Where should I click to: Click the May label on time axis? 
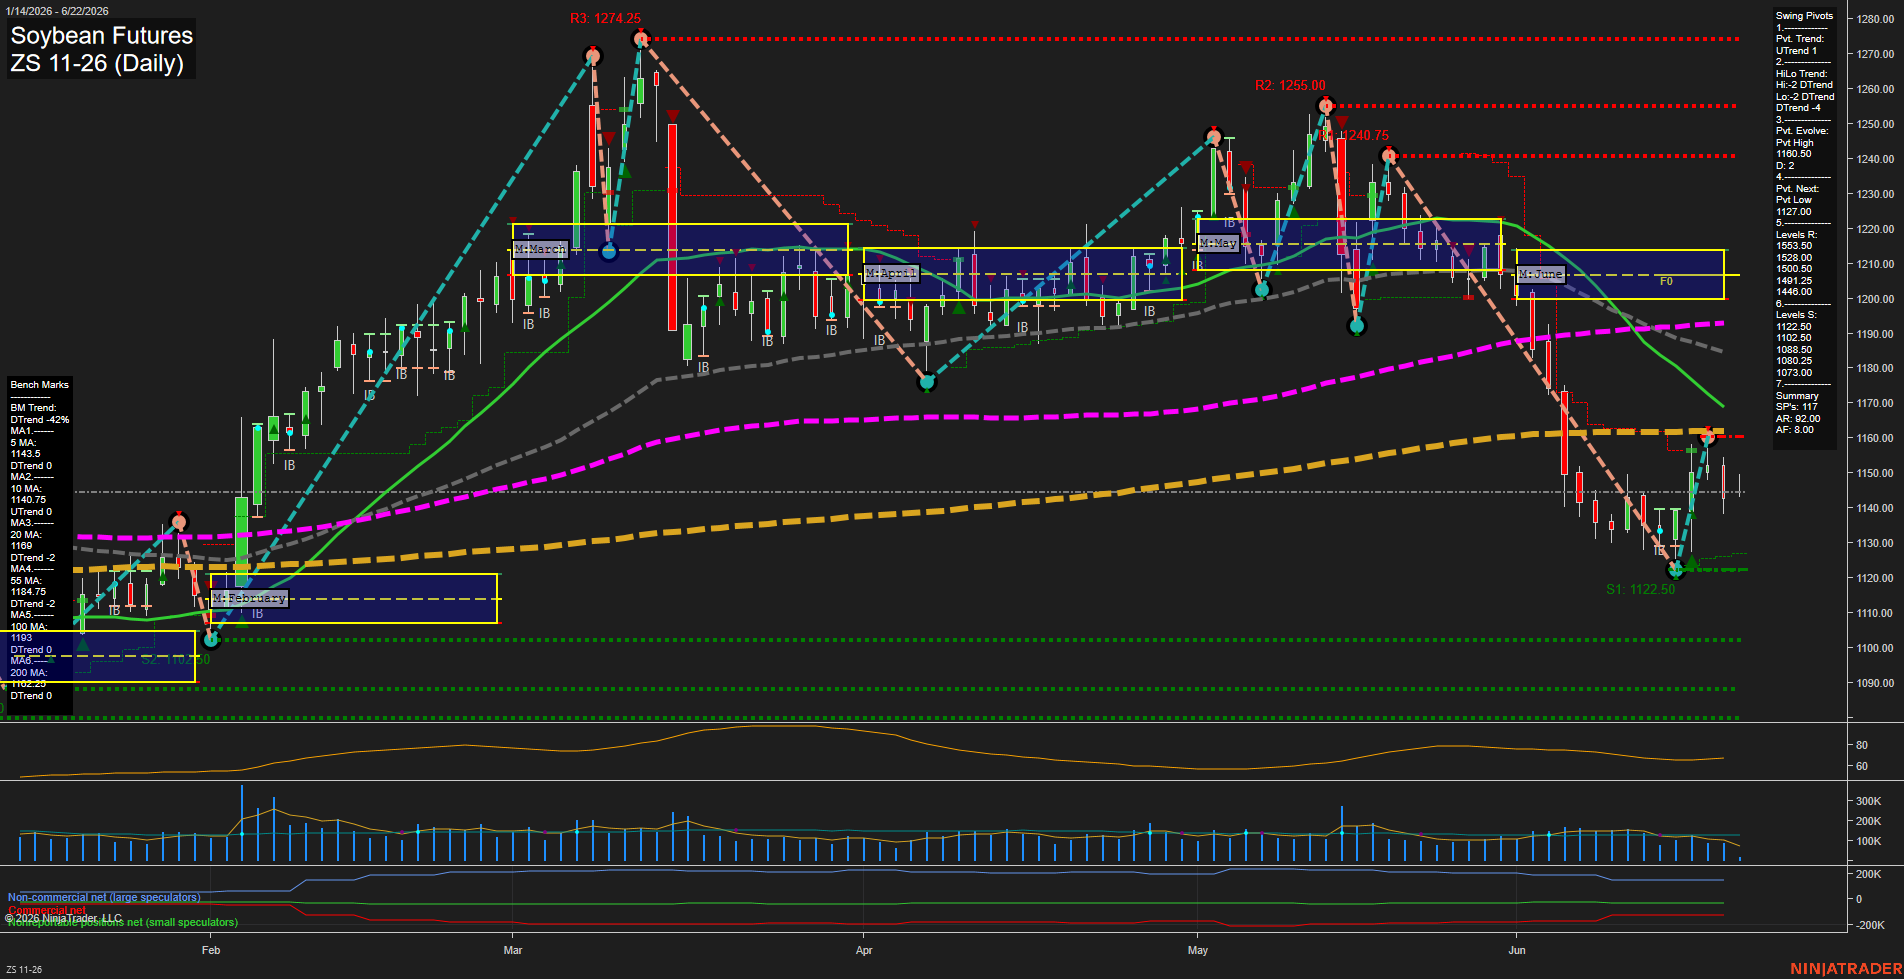[x=1198, y=950]
